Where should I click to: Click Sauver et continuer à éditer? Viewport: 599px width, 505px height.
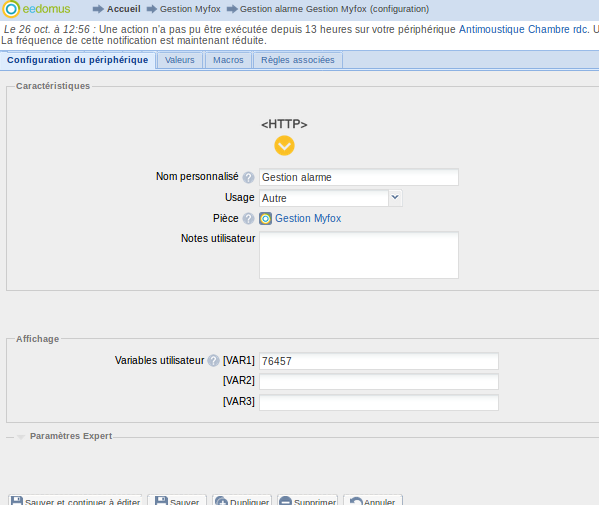tap(75, 500)
